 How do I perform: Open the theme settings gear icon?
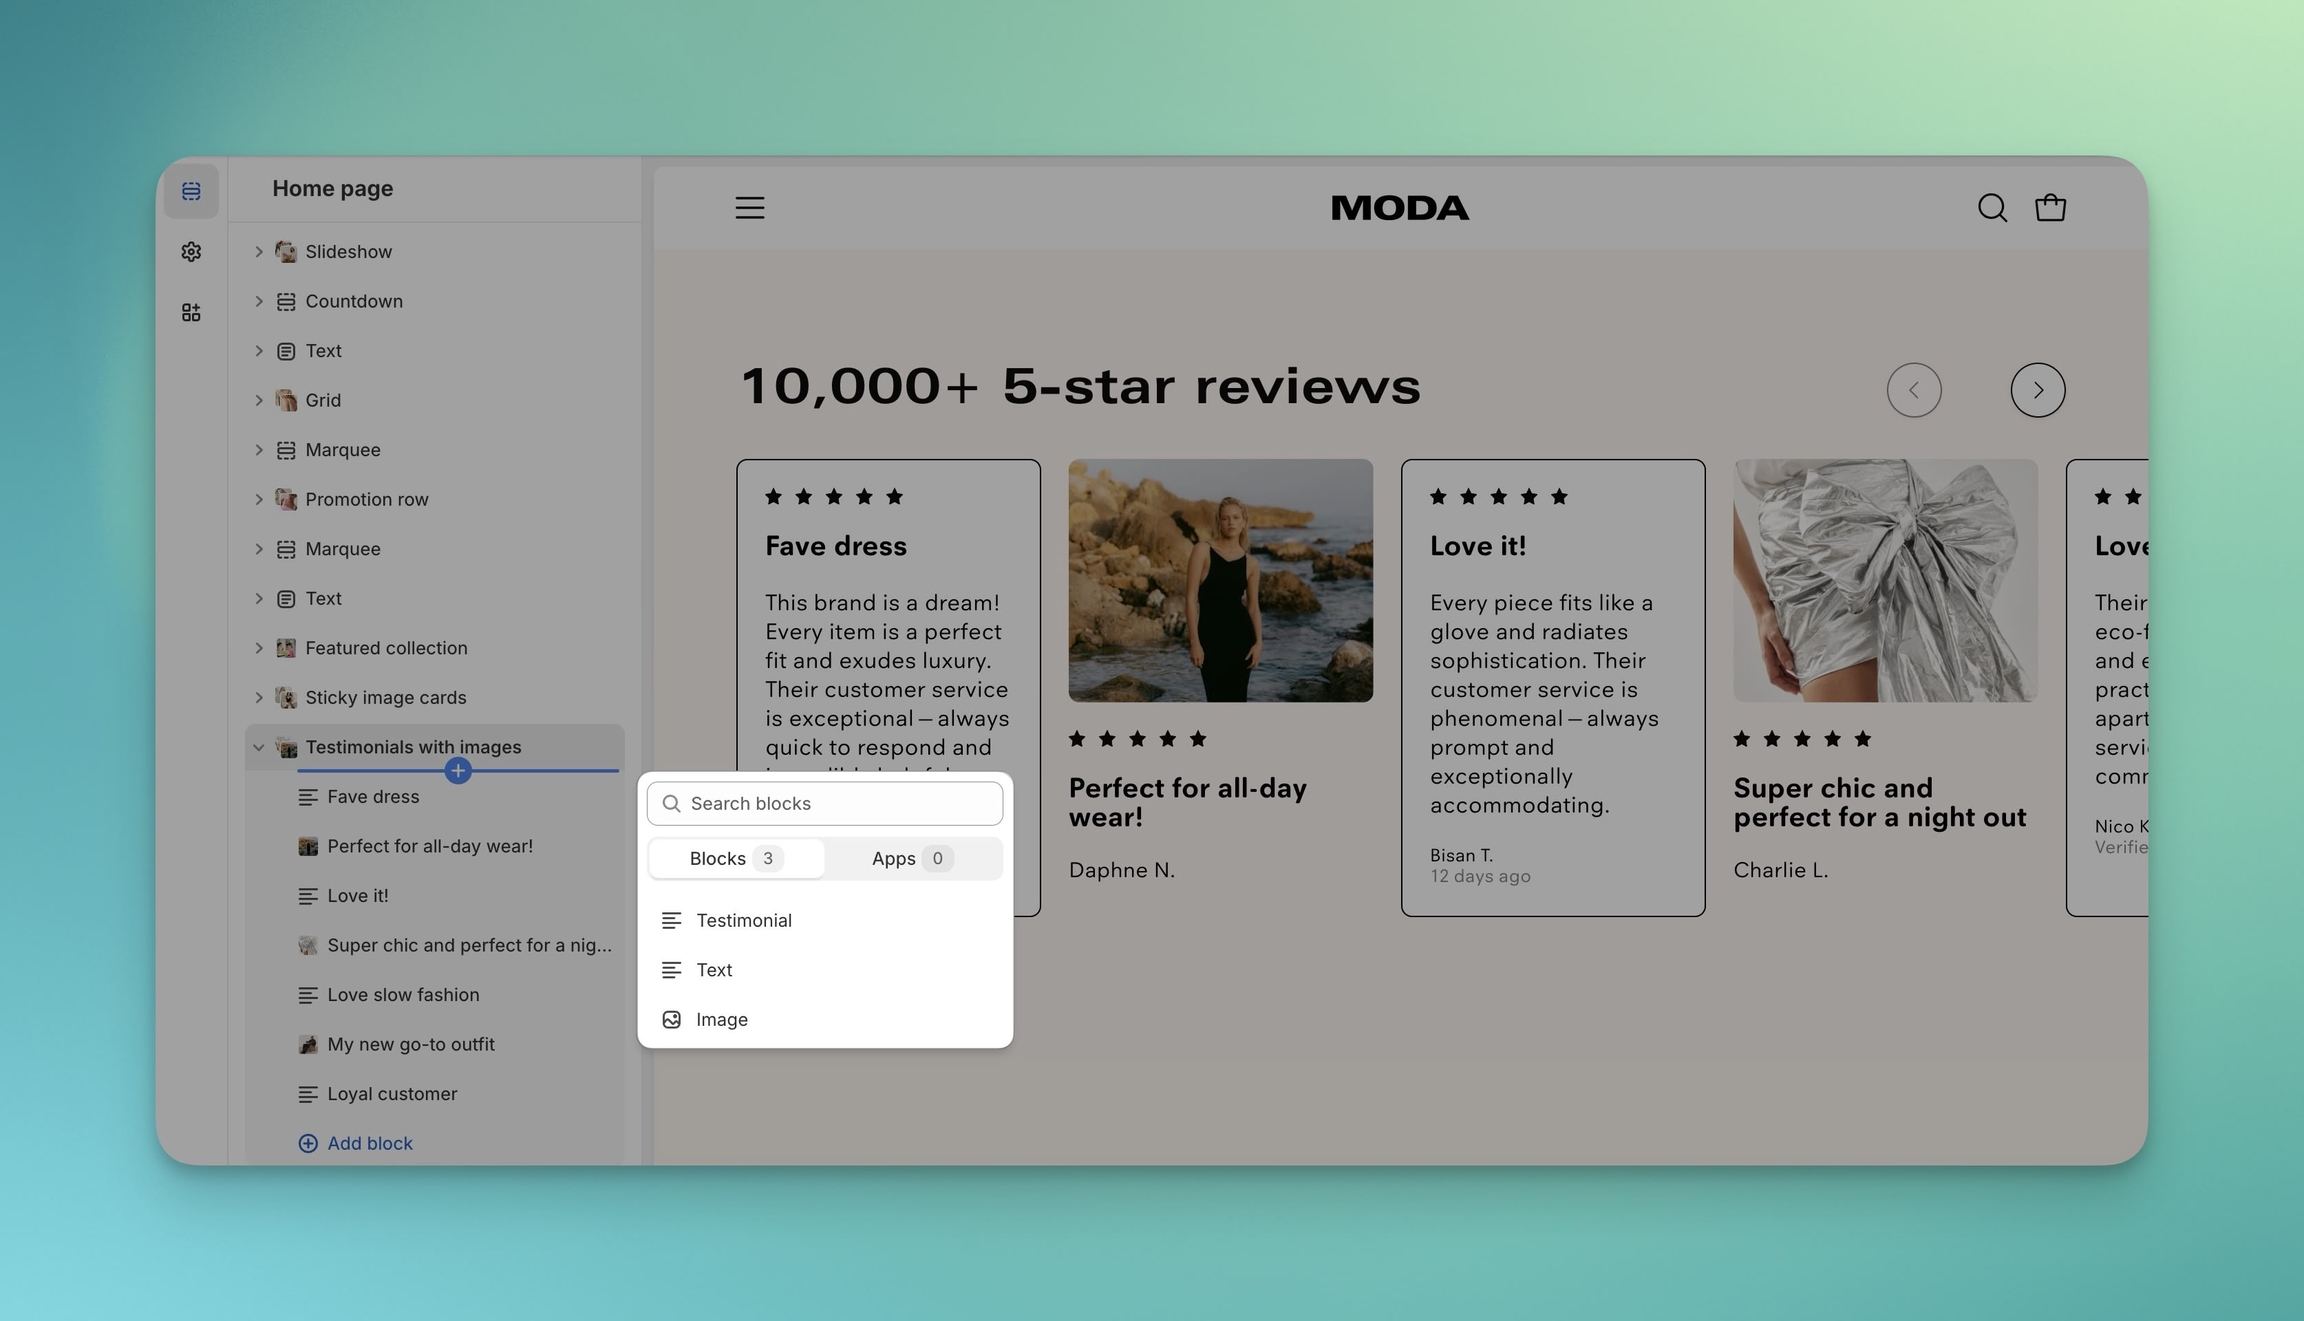click(x=191, y=252)
